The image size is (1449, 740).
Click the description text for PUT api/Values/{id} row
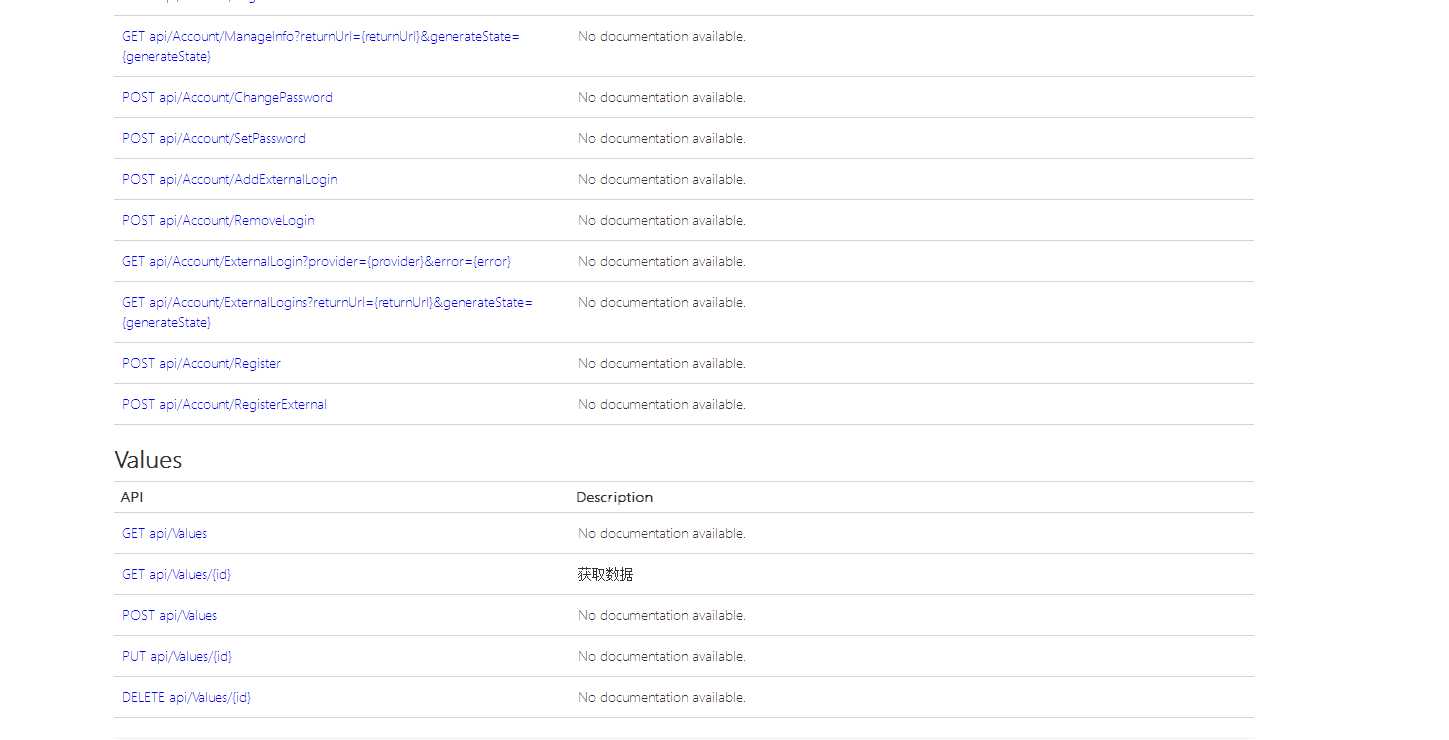click(x=661, y=656)
